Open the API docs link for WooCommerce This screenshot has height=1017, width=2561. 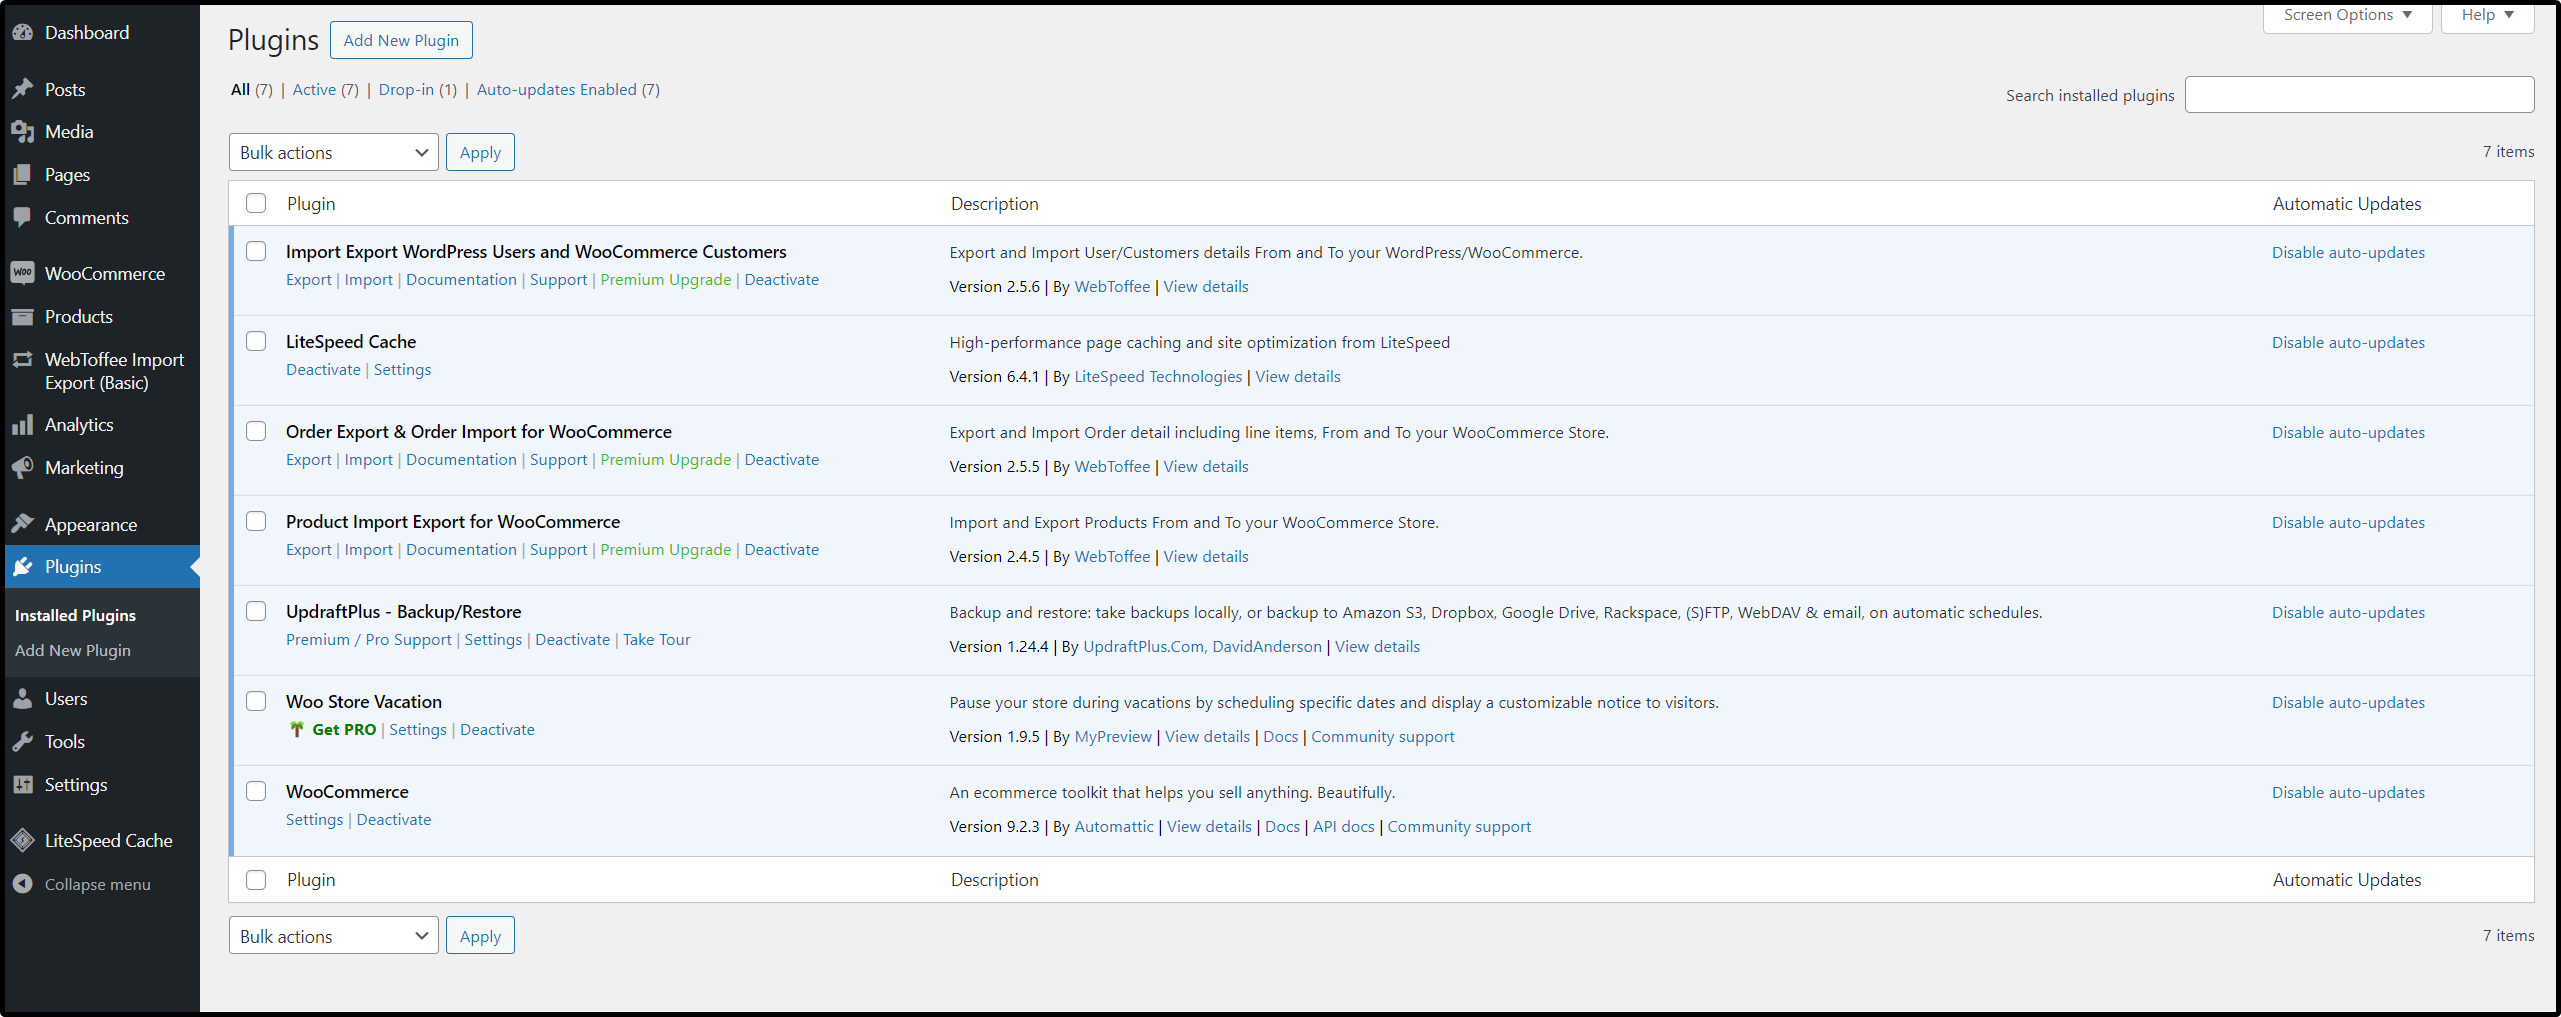(x=1343, y=827)
